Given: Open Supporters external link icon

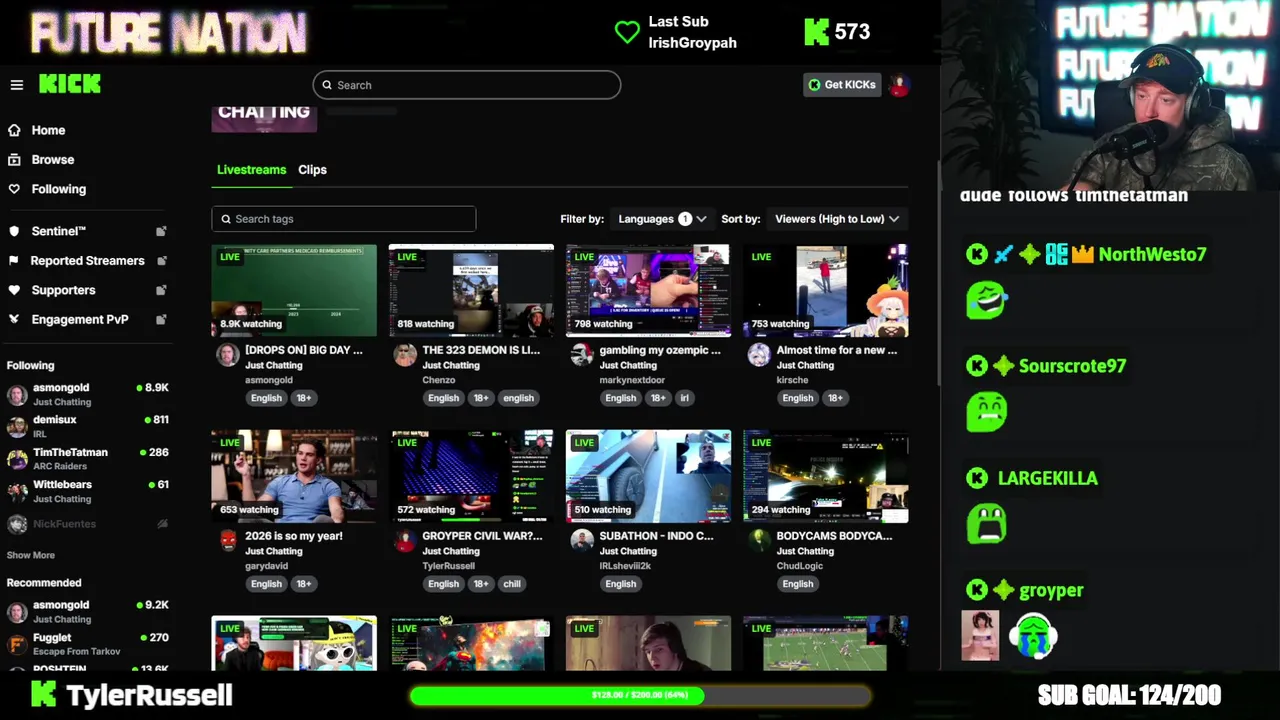Looking at the screenshot, I should (161, 290).
